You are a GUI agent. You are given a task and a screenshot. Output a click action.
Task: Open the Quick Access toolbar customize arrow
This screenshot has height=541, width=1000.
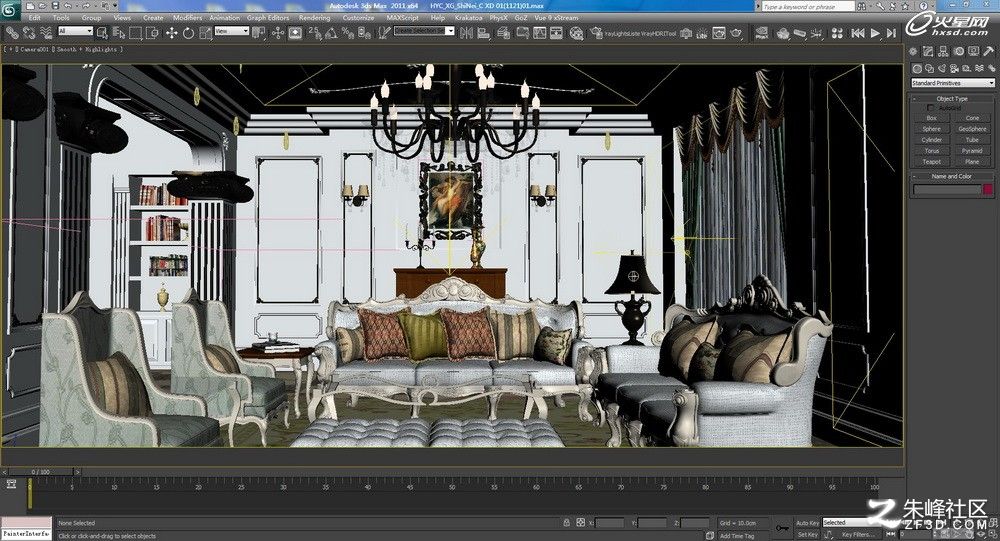tap(114, 6)
